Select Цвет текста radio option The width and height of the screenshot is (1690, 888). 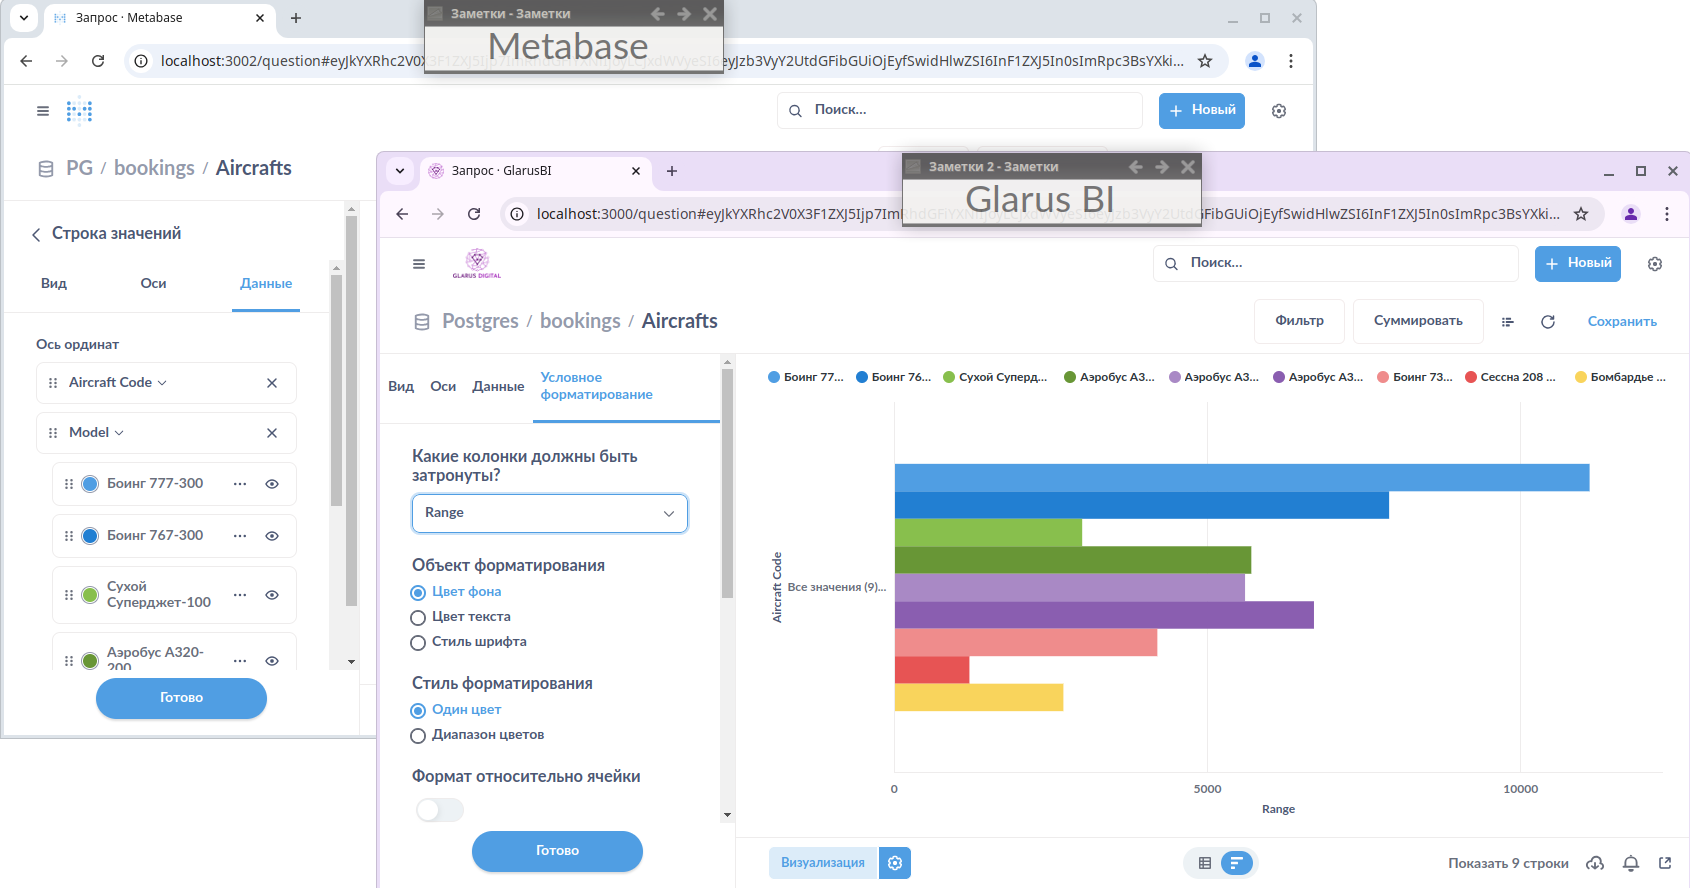[x=418, y=618]
